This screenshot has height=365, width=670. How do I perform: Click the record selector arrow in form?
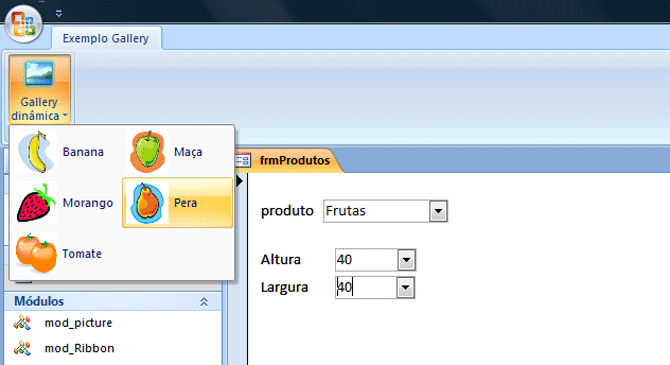click(240, 181)
